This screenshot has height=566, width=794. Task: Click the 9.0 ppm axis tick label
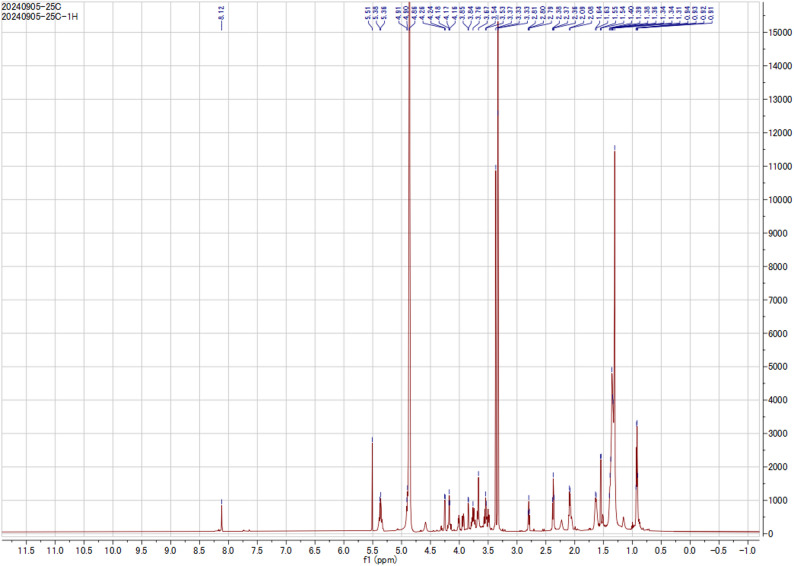pyautogui.click(x=171, y=550)
